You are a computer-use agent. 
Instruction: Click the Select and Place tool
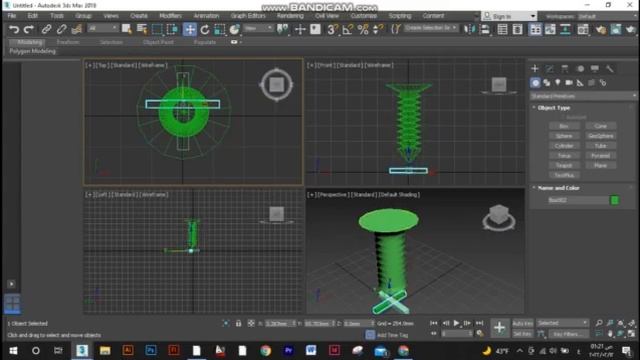[235, 29]
